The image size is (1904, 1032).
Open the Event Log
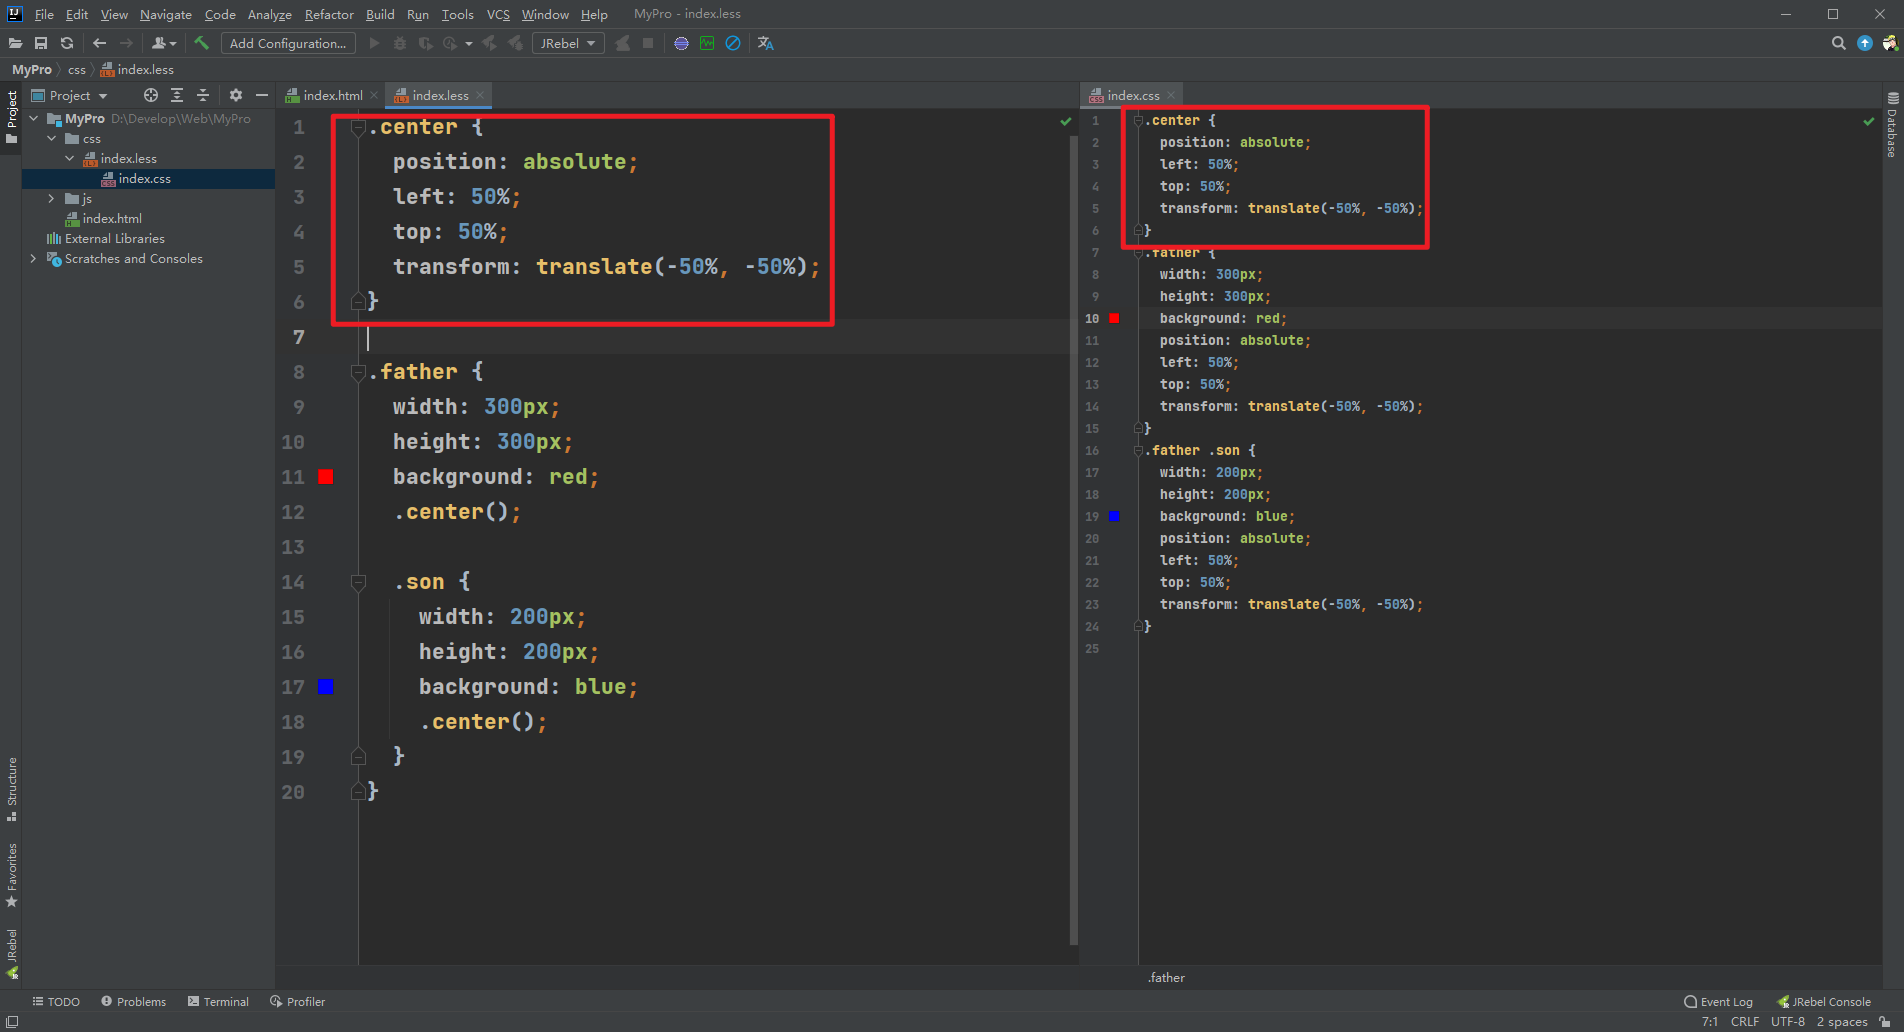(1719, 1001)
